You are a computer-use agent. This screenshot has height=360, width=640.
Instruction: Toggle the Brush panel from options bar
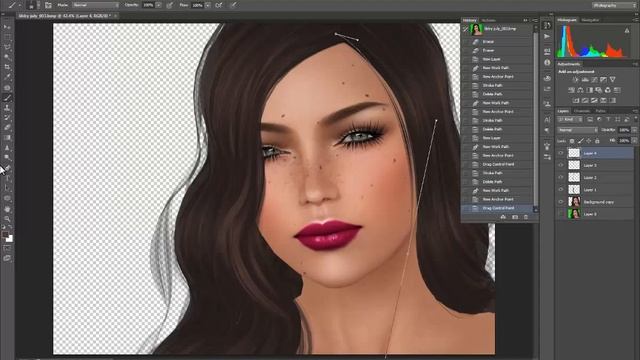48,5
